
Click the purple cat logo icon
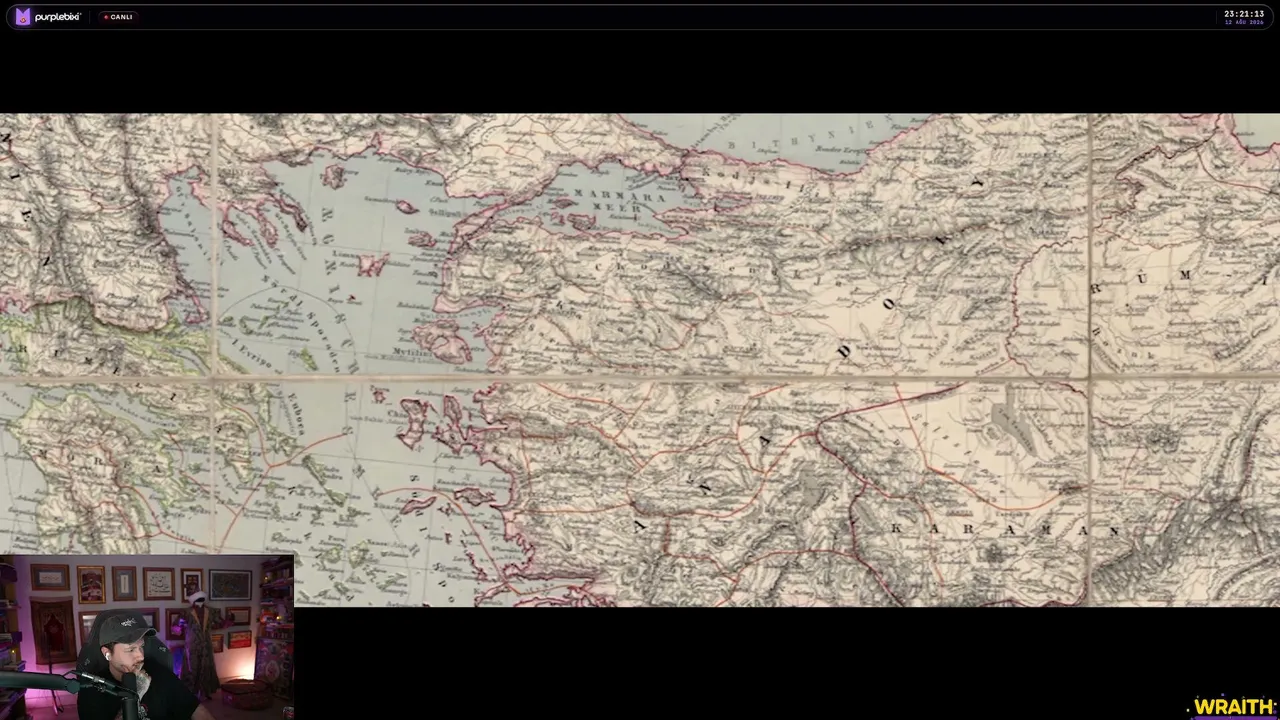coord(22,17)
